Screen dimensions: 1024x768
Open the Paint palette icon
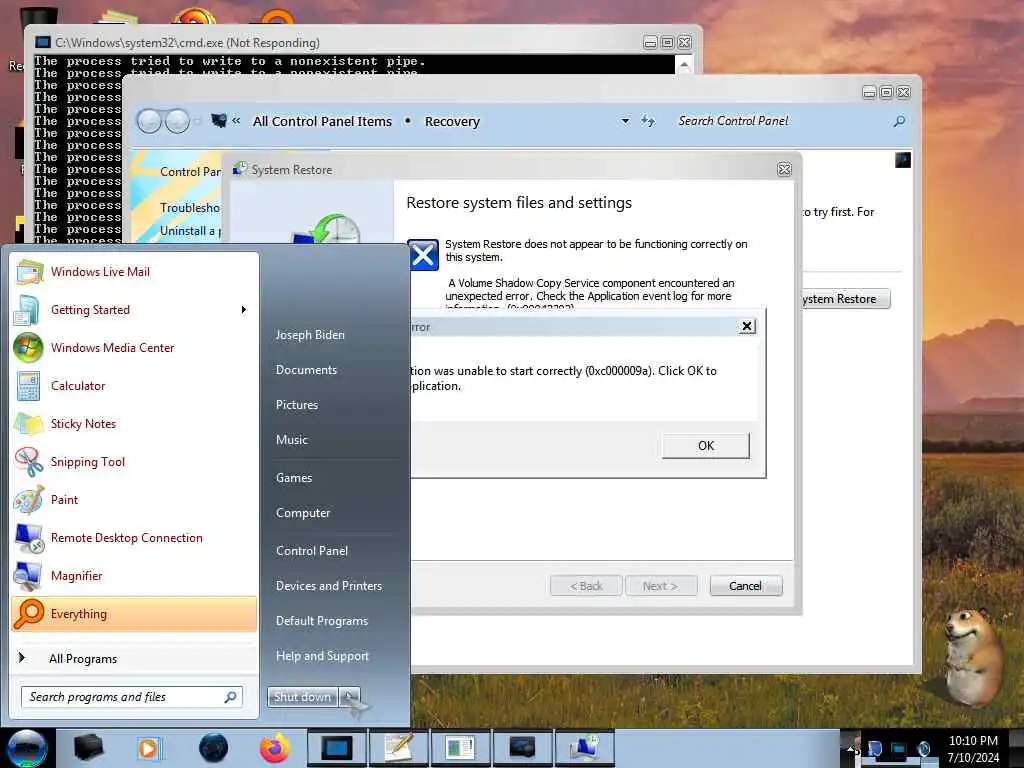[28, 500]
